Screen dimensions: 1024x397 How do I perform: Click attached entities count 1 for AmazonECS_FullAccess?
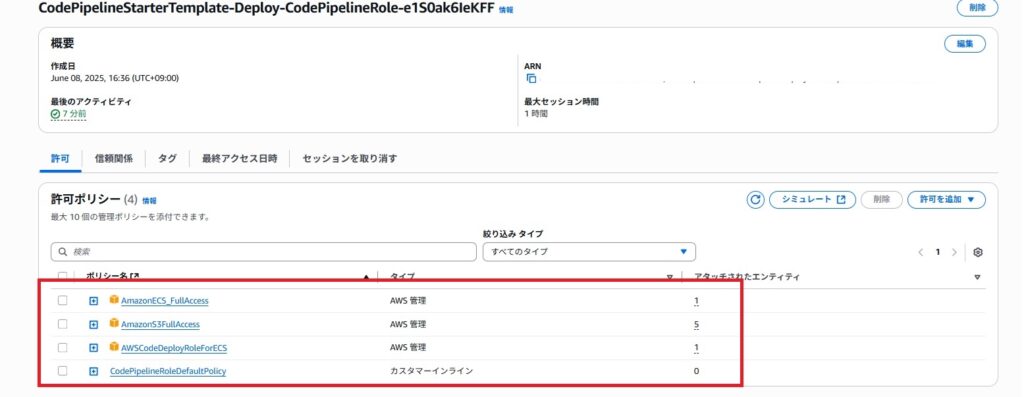(x=697, y=301)
